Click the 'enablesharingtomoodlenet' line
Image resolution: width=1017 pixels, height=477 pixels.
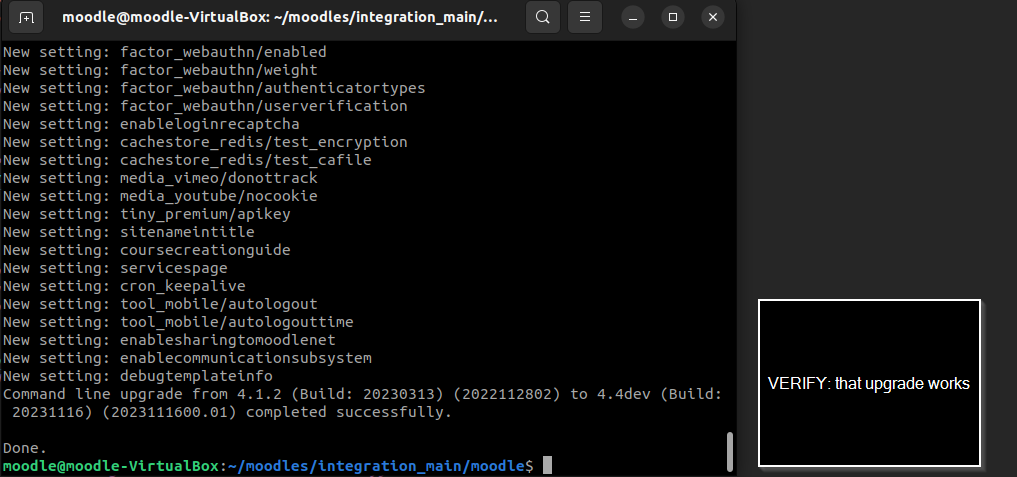pos(169,340)
